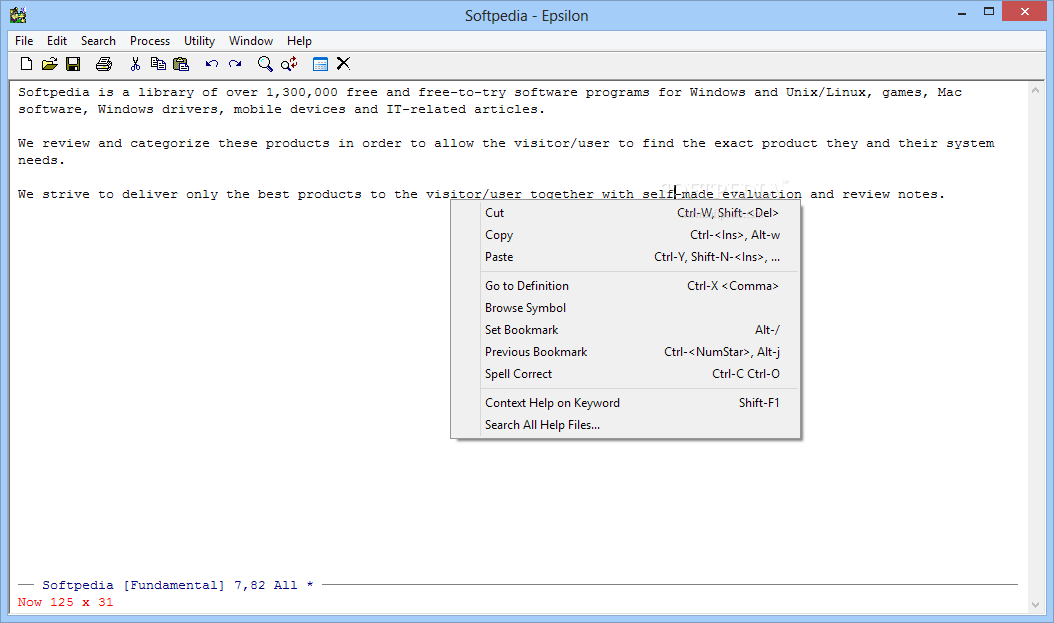Image resolution: width=1054 pixels, height=623 pixels.
Task: Click 'IT-related' in the editor text
Action: point(425,110)
